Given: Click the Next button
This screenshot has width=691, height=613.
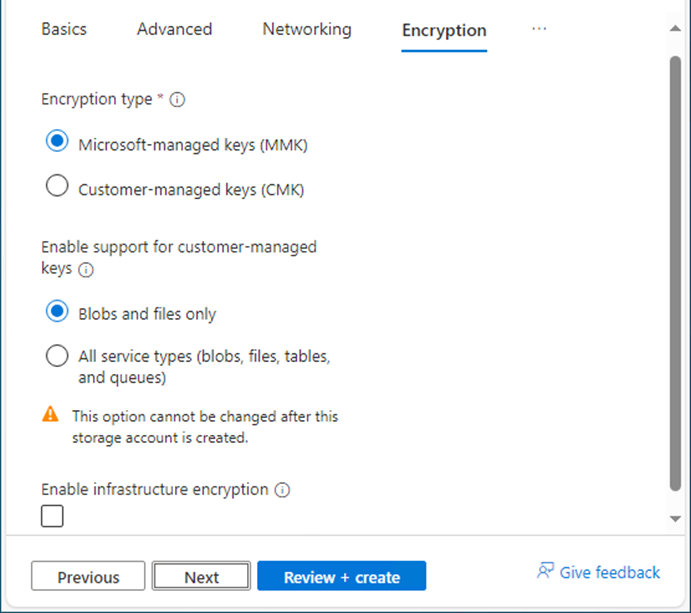Looking at the screenshot, I should tap(201, 576).
